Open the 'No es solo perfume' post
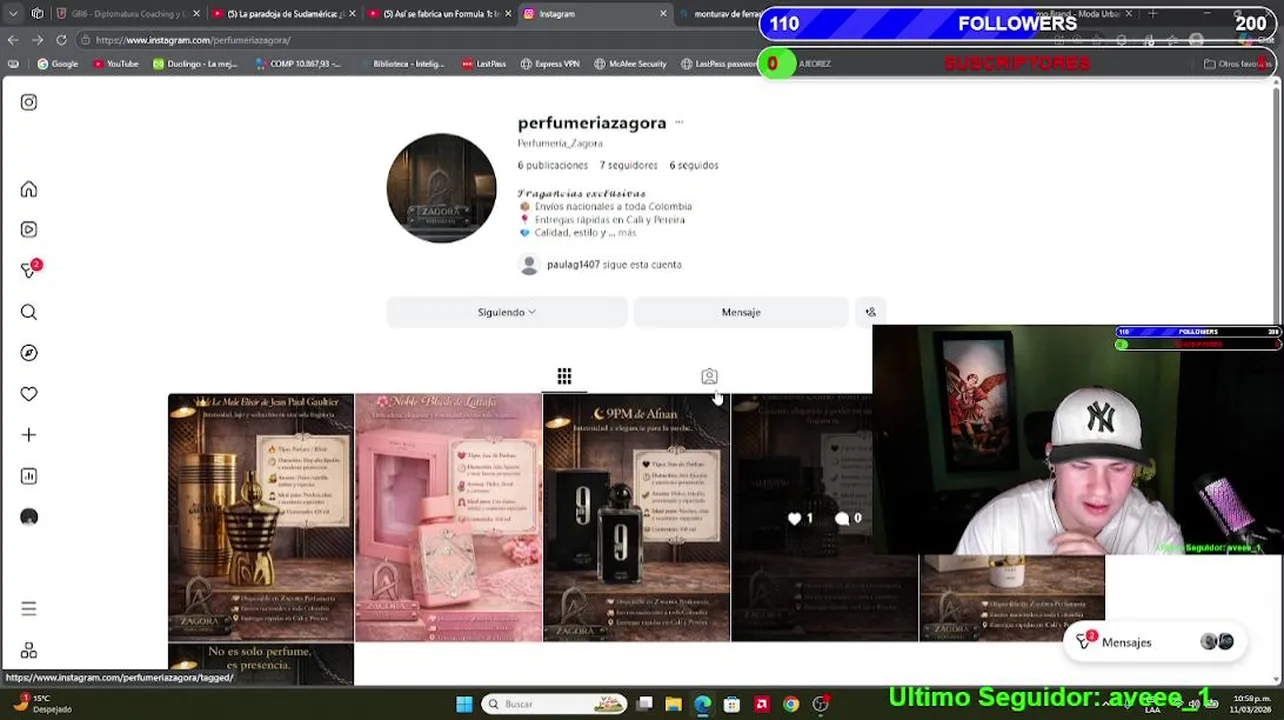This screenshot has width=1284, height=720. (261, 664)
